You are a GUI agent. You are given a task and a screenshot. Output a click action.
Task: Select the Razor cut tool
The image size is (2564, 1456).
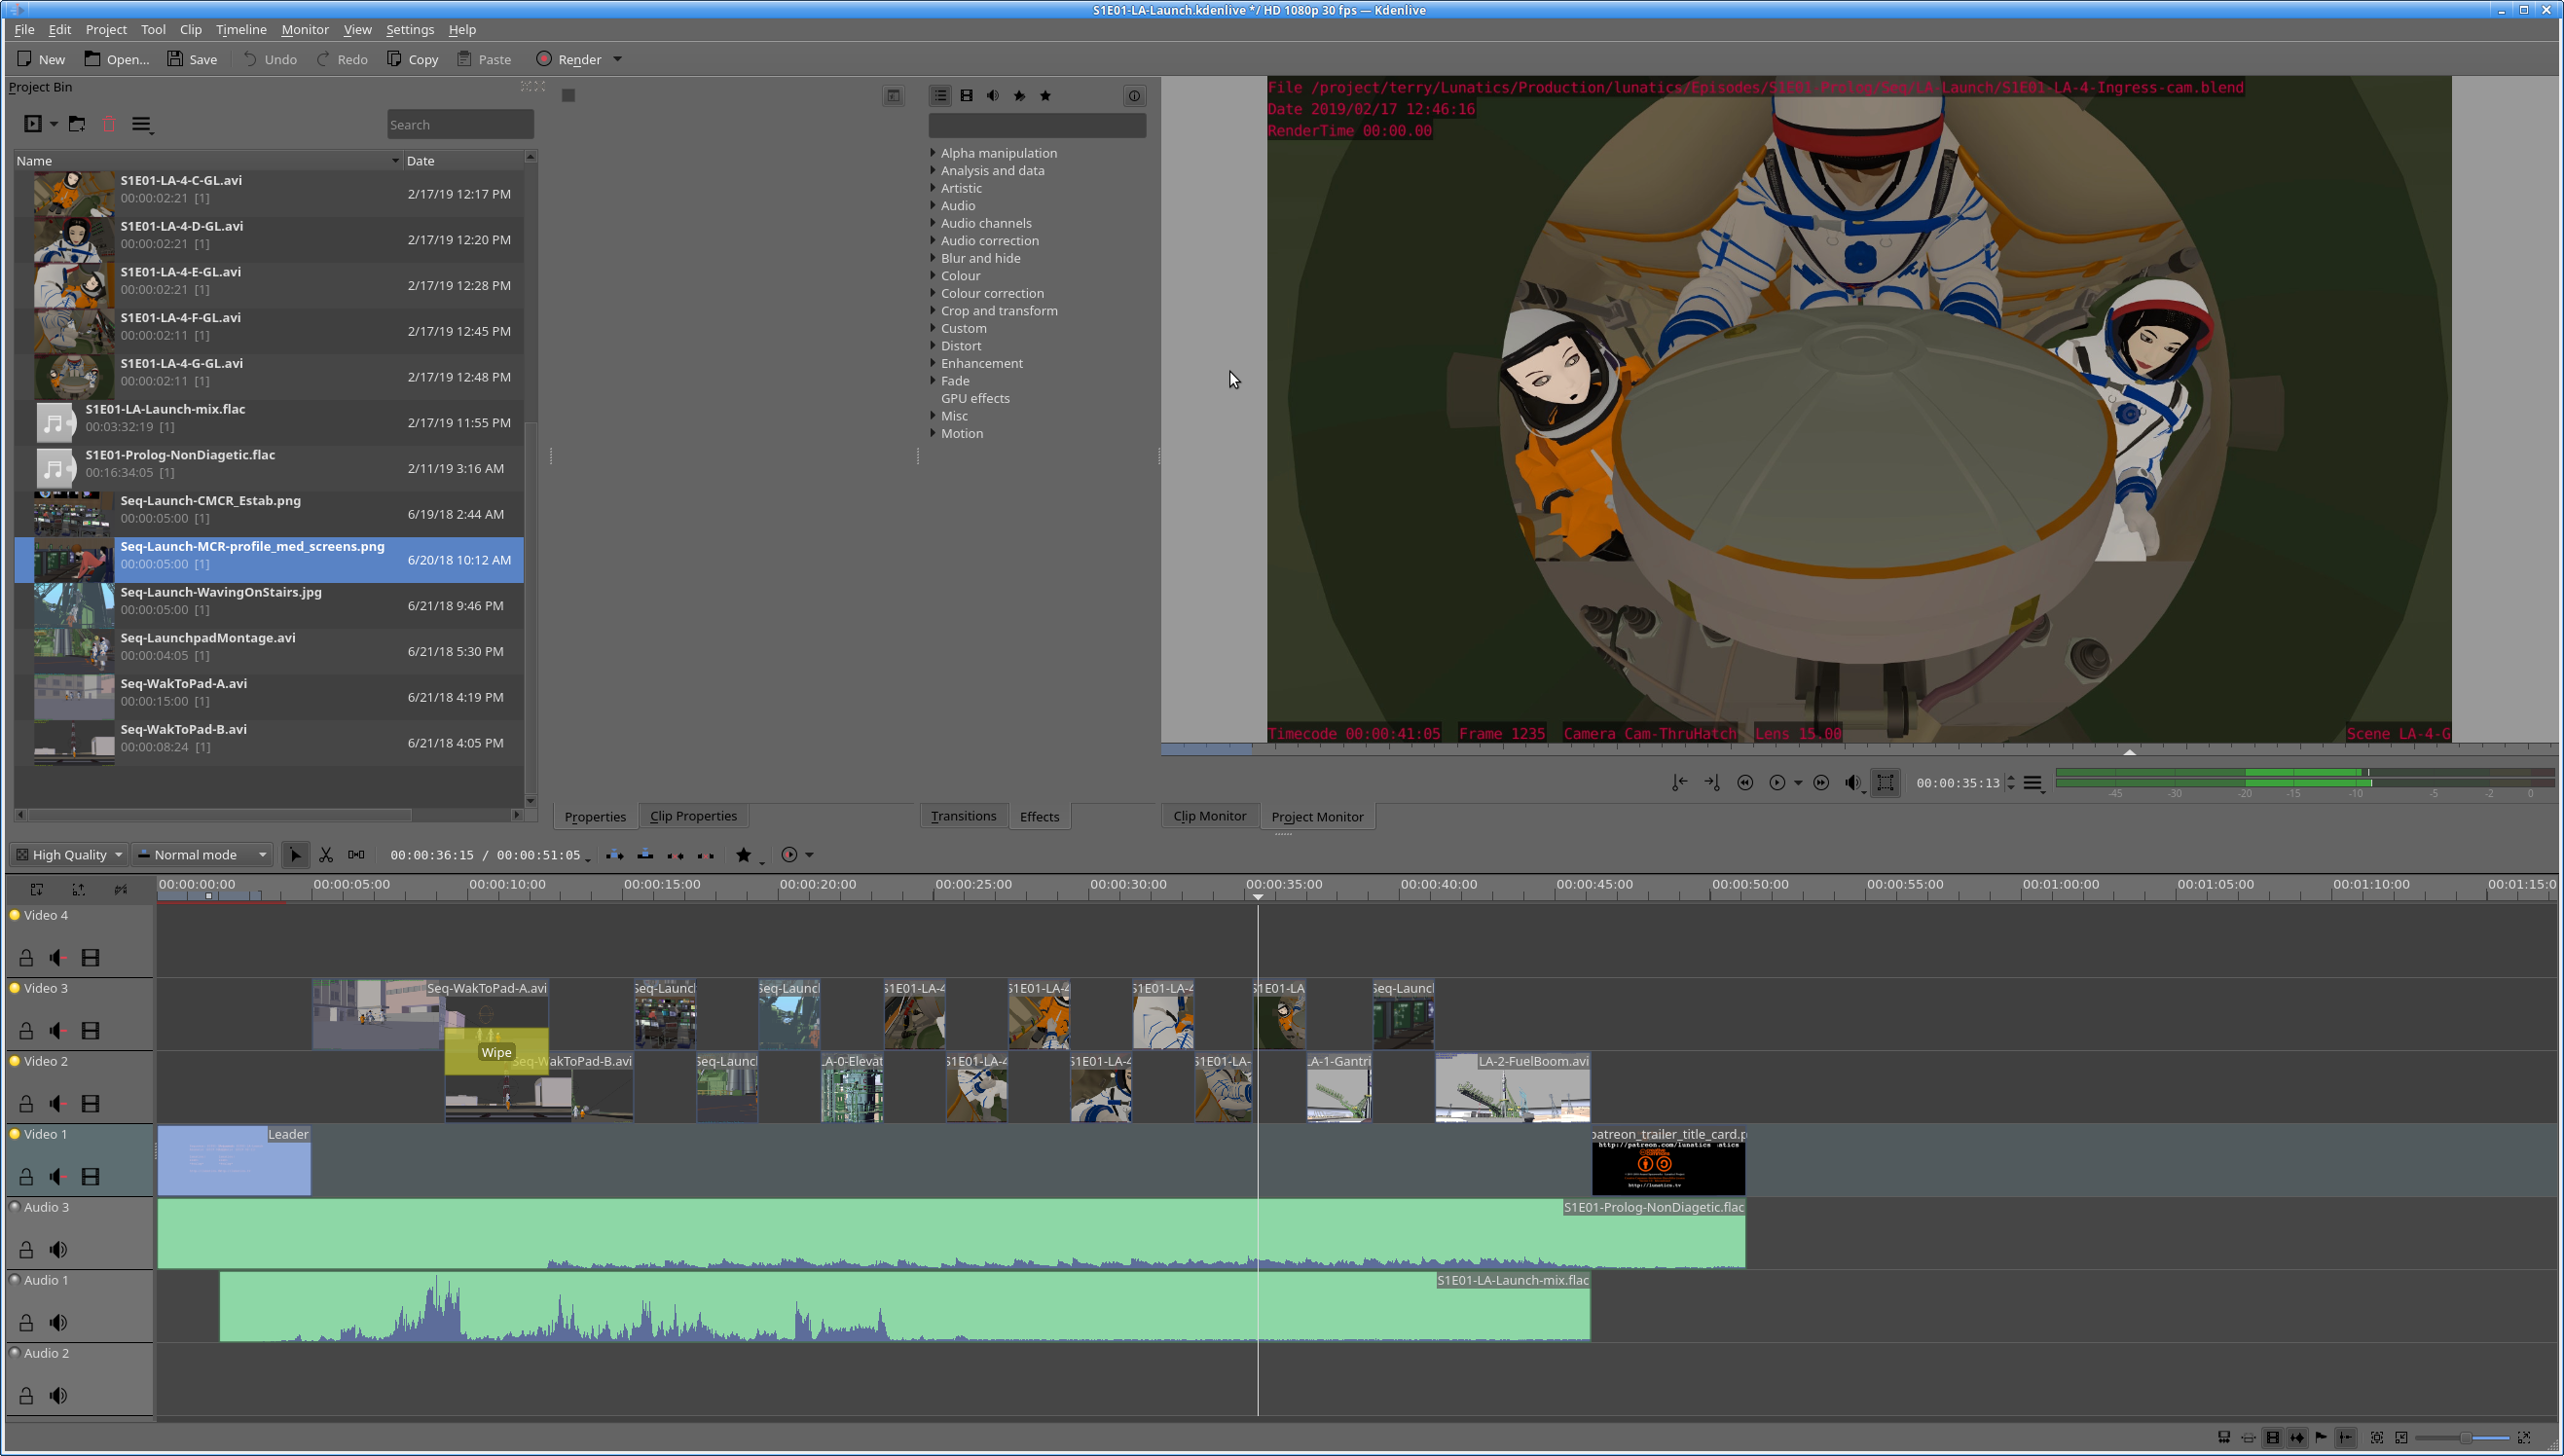pyautogui.click(x=326, y=855)
